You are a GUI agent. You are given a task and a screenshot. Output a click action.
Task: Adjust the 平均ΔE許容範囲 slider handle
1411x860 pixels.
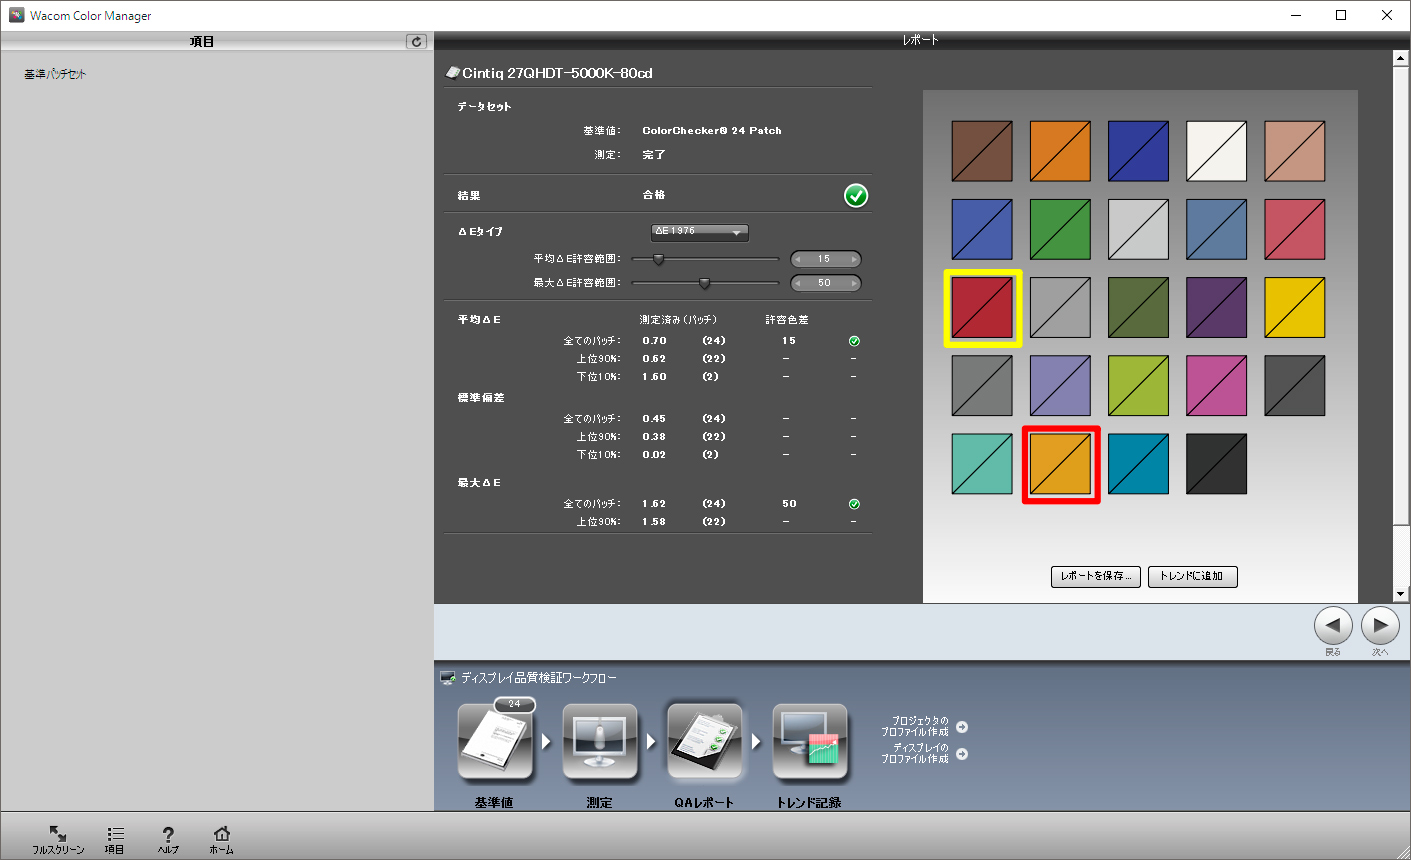click(x=658, y=259)
